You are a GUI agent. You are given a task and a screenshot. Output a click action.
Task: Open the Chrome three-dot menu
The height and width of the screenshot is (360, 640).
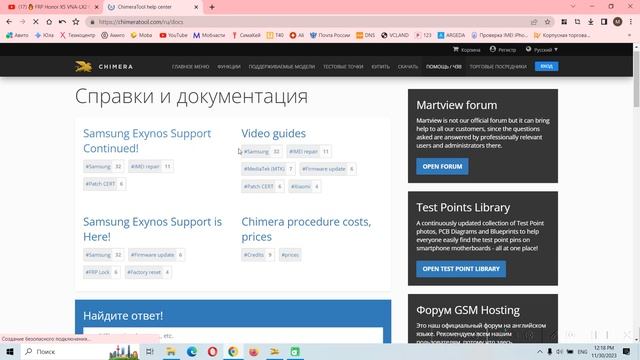(x=631, y=22)
